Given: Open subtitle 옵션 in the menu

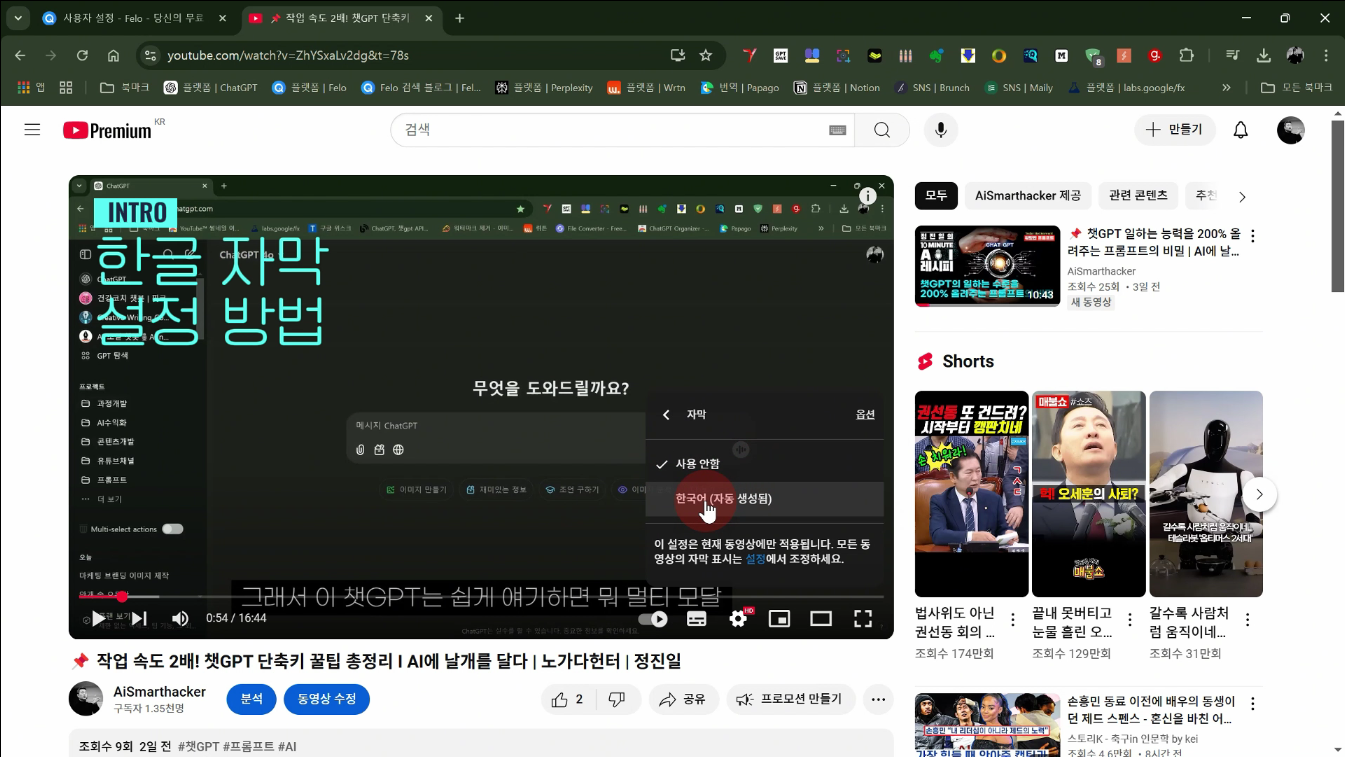Looking at the screenshot, I should 865,415.
